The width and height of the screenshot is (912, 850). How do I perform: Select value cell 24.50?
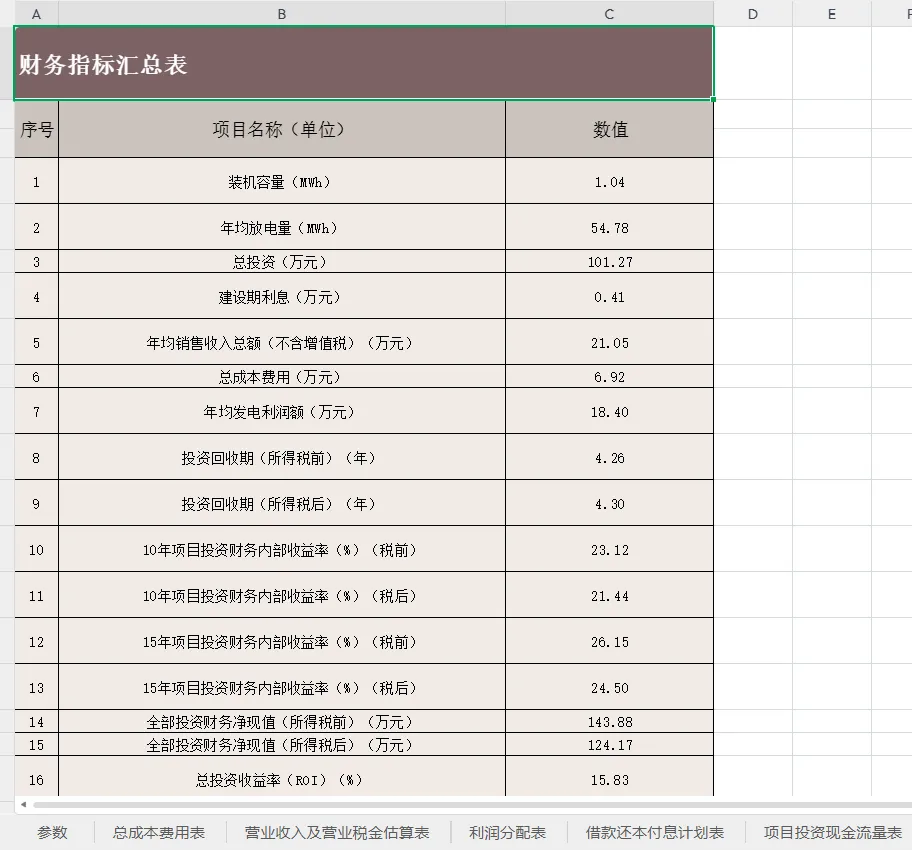(x=610, y=687)
